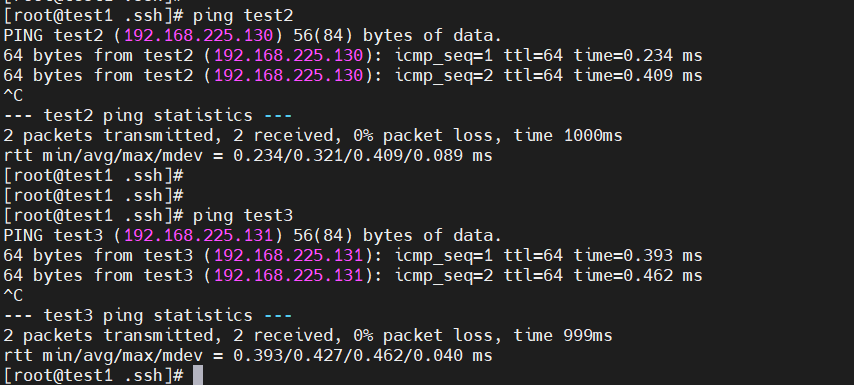Click the time=0.462 ms value
The width and height of the screenshot is (854, 385).
click(638, 276)
